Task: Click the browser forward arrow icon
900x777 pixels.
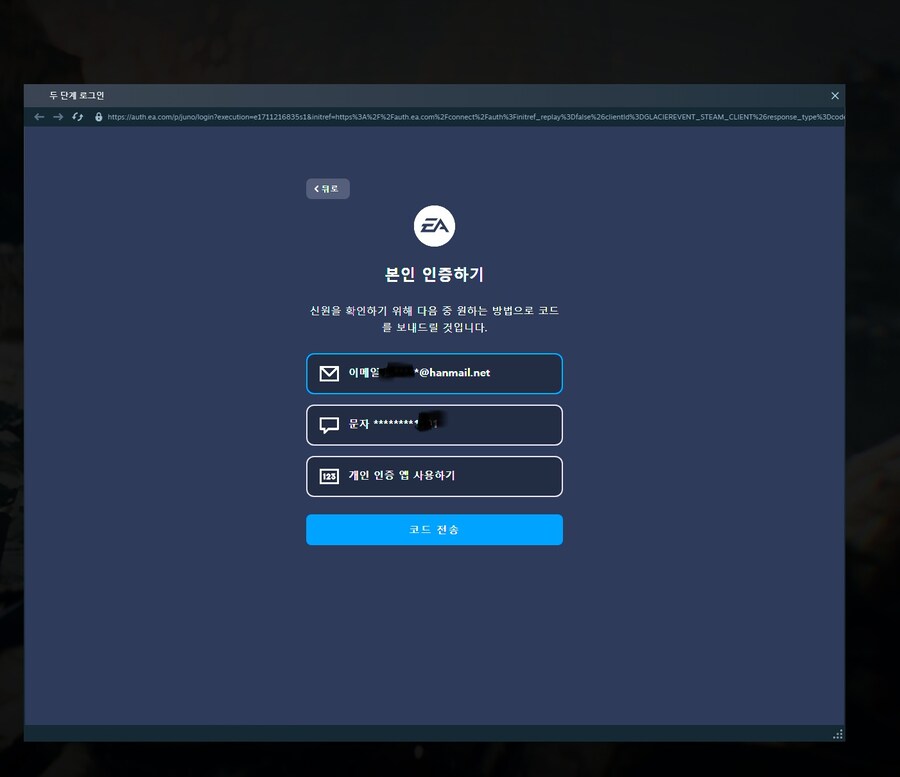Action: (x=58, y=117)
